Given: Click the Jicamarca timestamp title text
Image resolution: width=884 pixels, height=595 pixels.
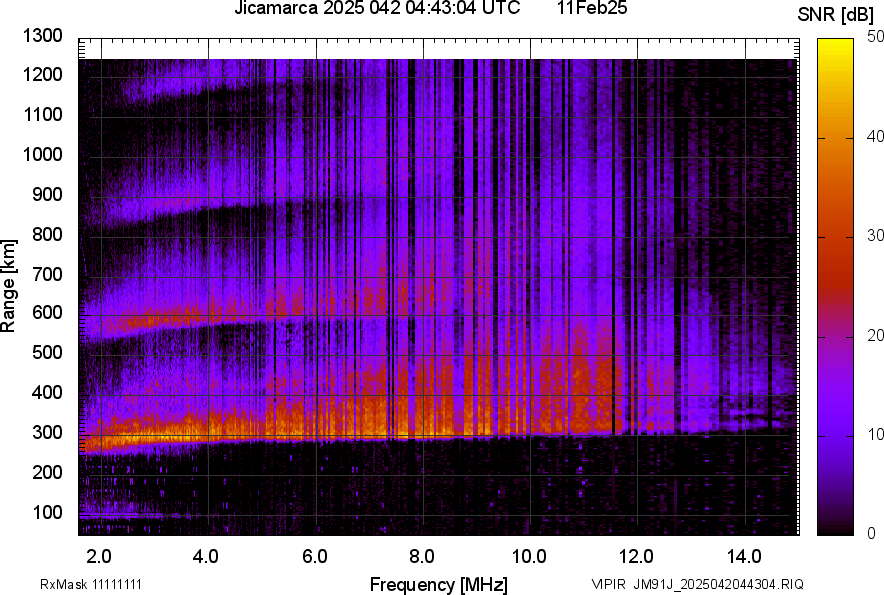Looking at the screenshot, I should click(376, 9).
